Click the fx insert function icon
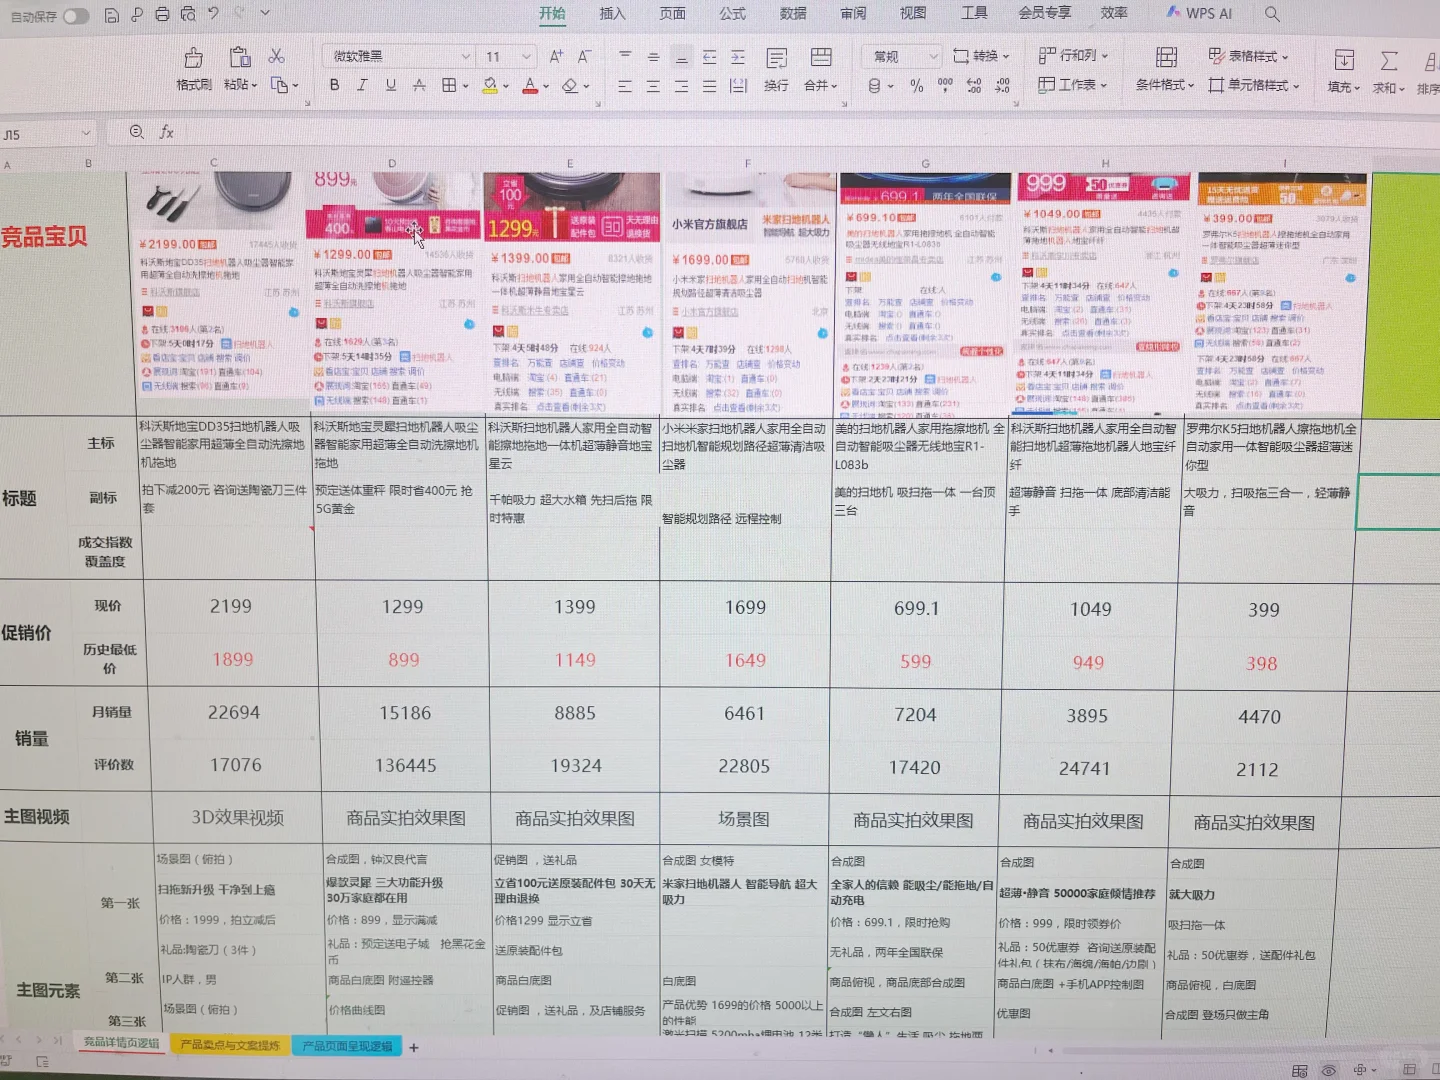Image resolution: width=1440 pixels, height=1080 pixels. 166,132
